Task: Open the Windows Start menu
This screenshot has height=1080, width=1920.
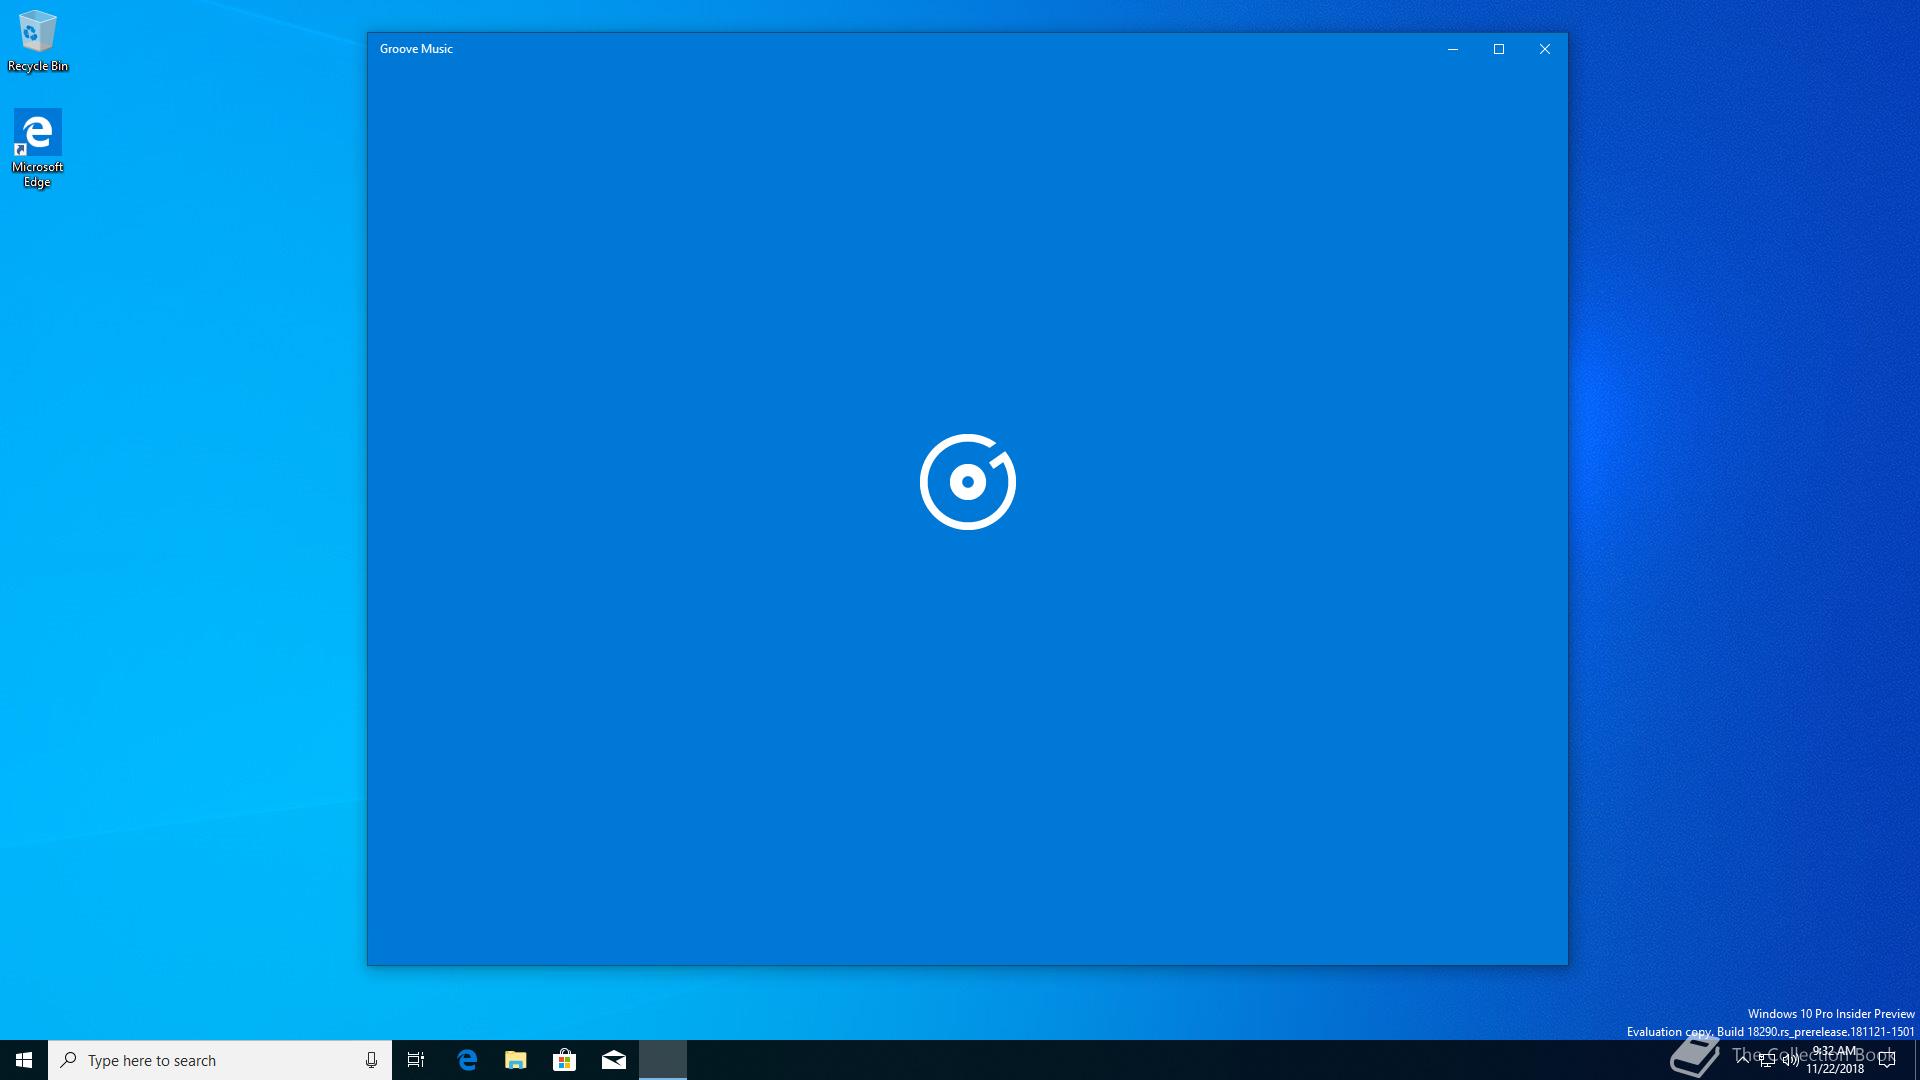Action: [x=24, y=1060]
